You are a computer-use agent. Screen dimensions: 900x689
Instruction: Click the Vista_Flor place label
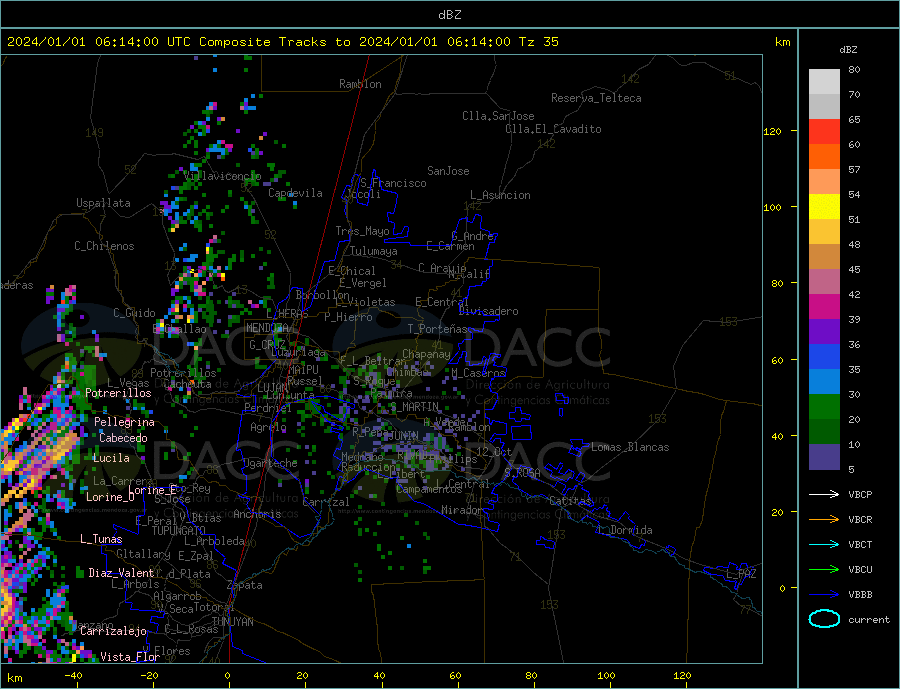[130, 657]
